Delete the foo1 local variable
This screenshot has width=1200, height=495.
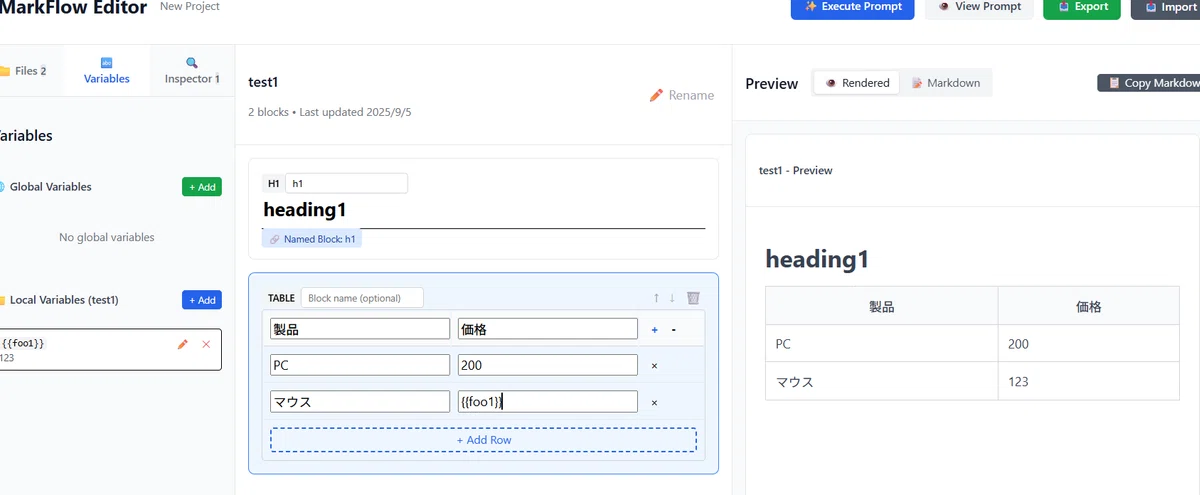click(206, 344)
